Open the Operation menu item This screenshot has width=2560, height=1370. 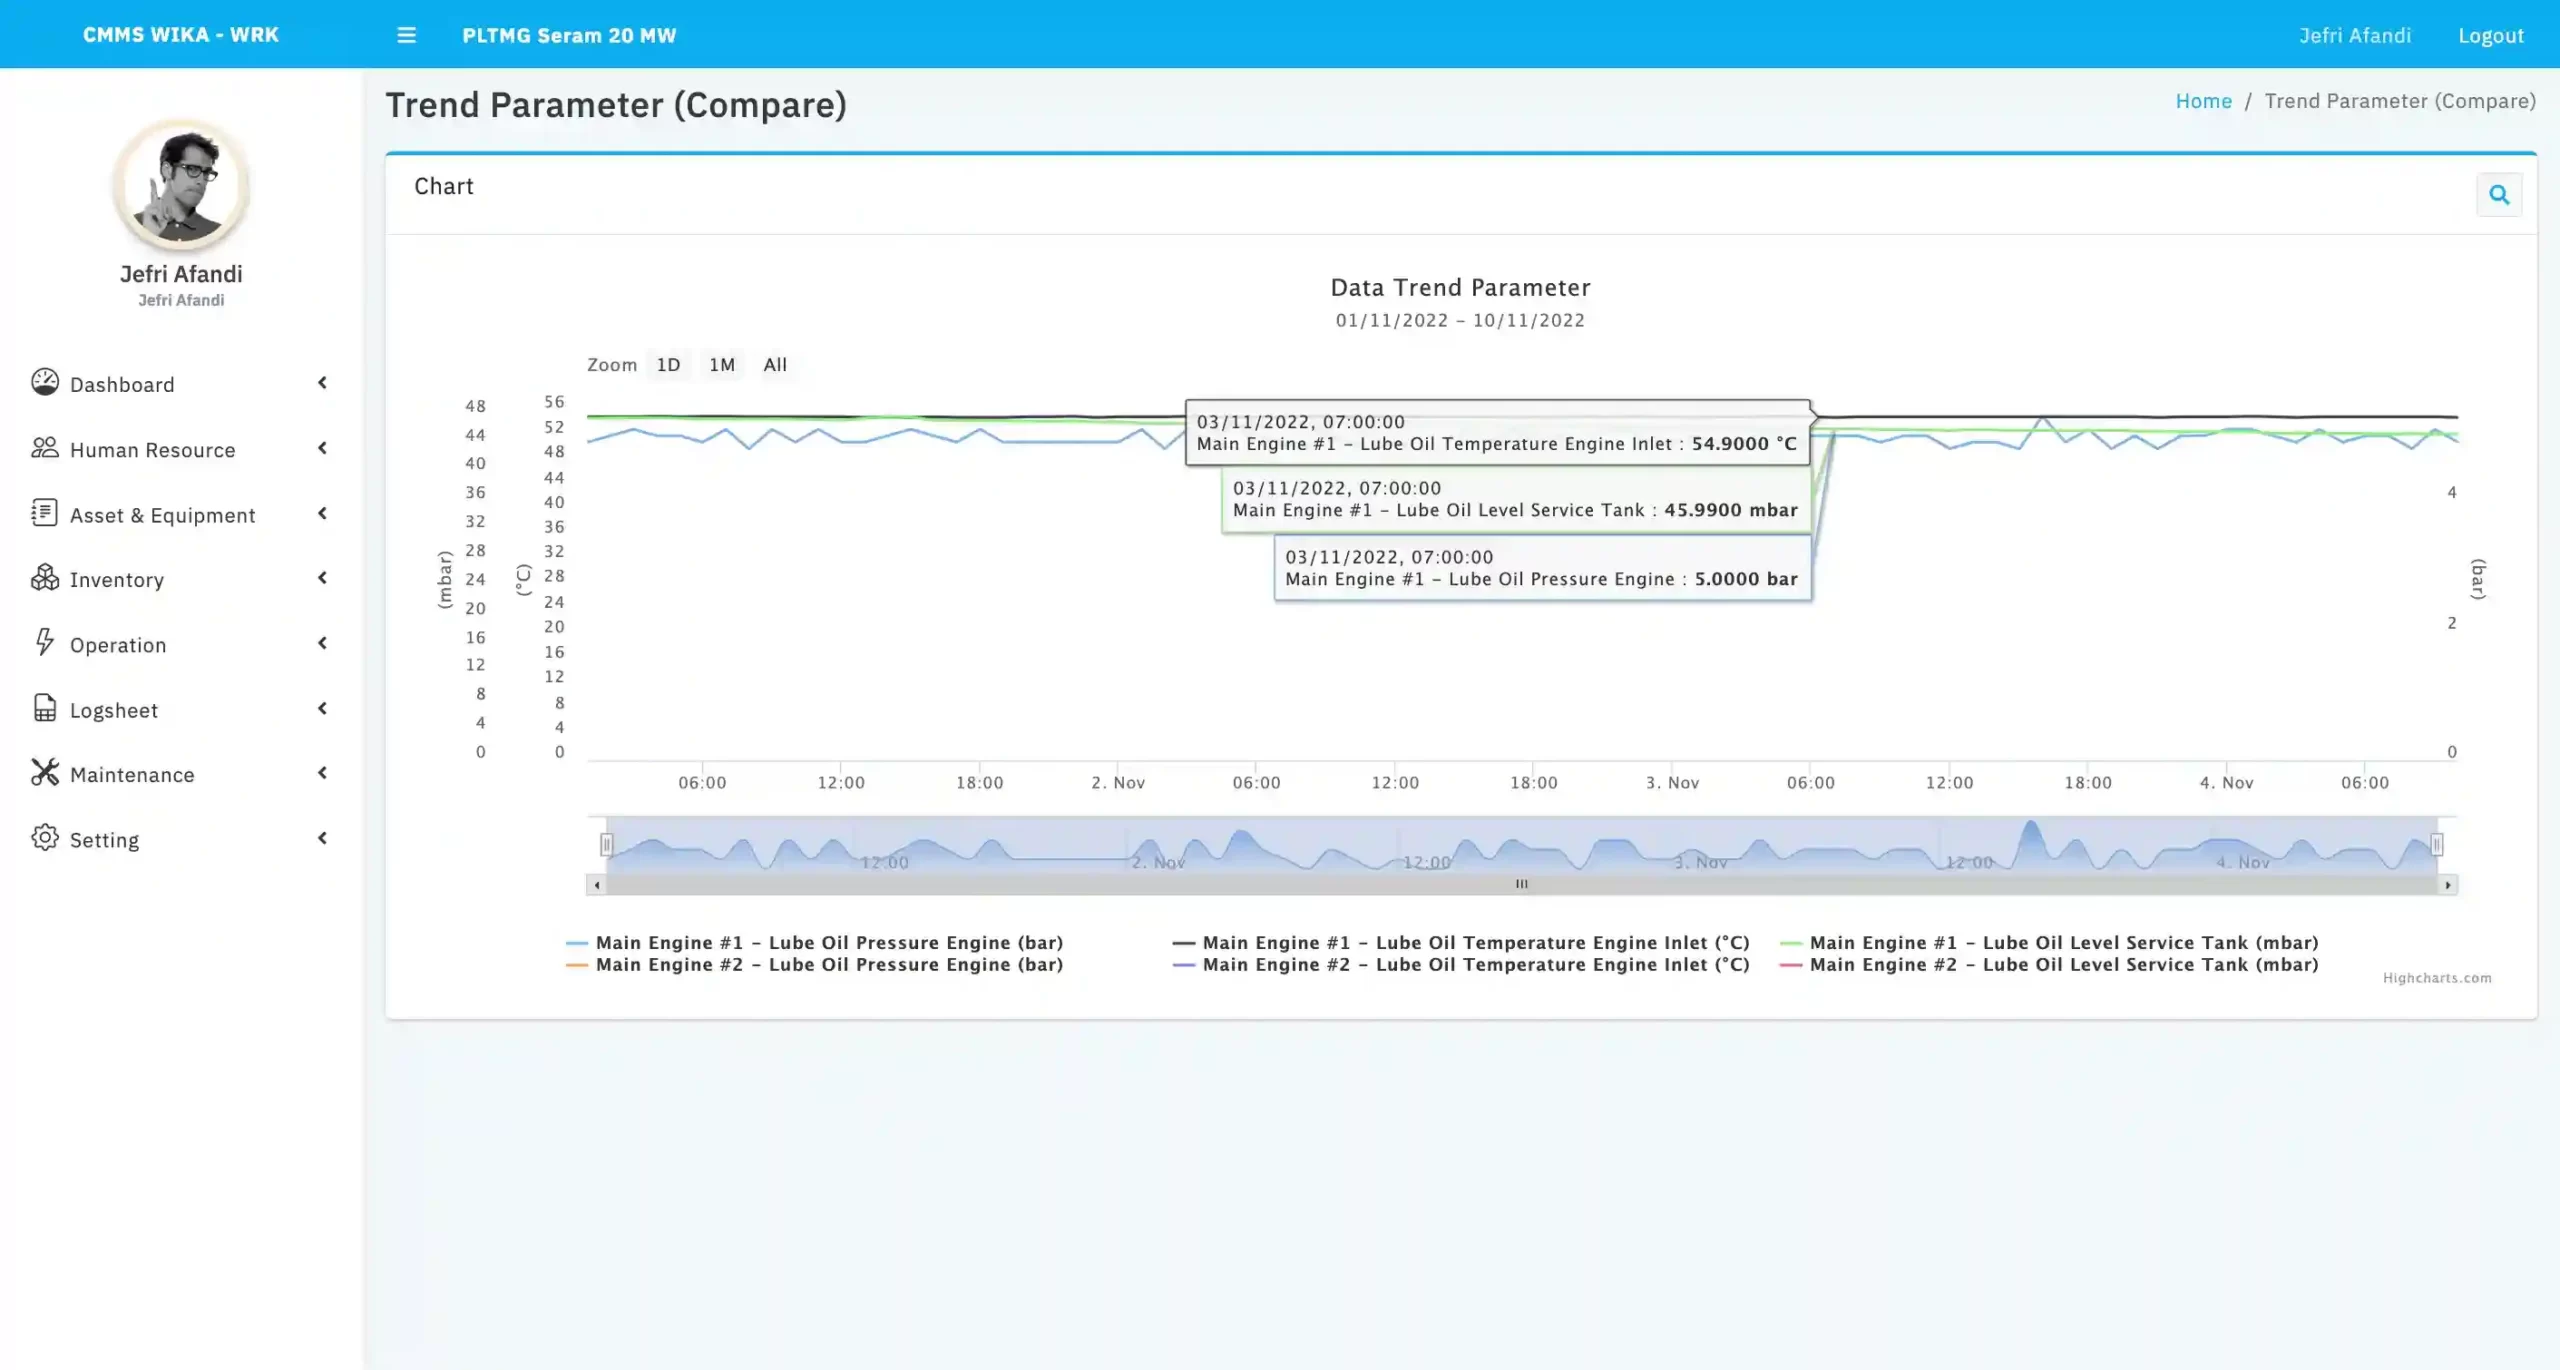coord(180,644)
